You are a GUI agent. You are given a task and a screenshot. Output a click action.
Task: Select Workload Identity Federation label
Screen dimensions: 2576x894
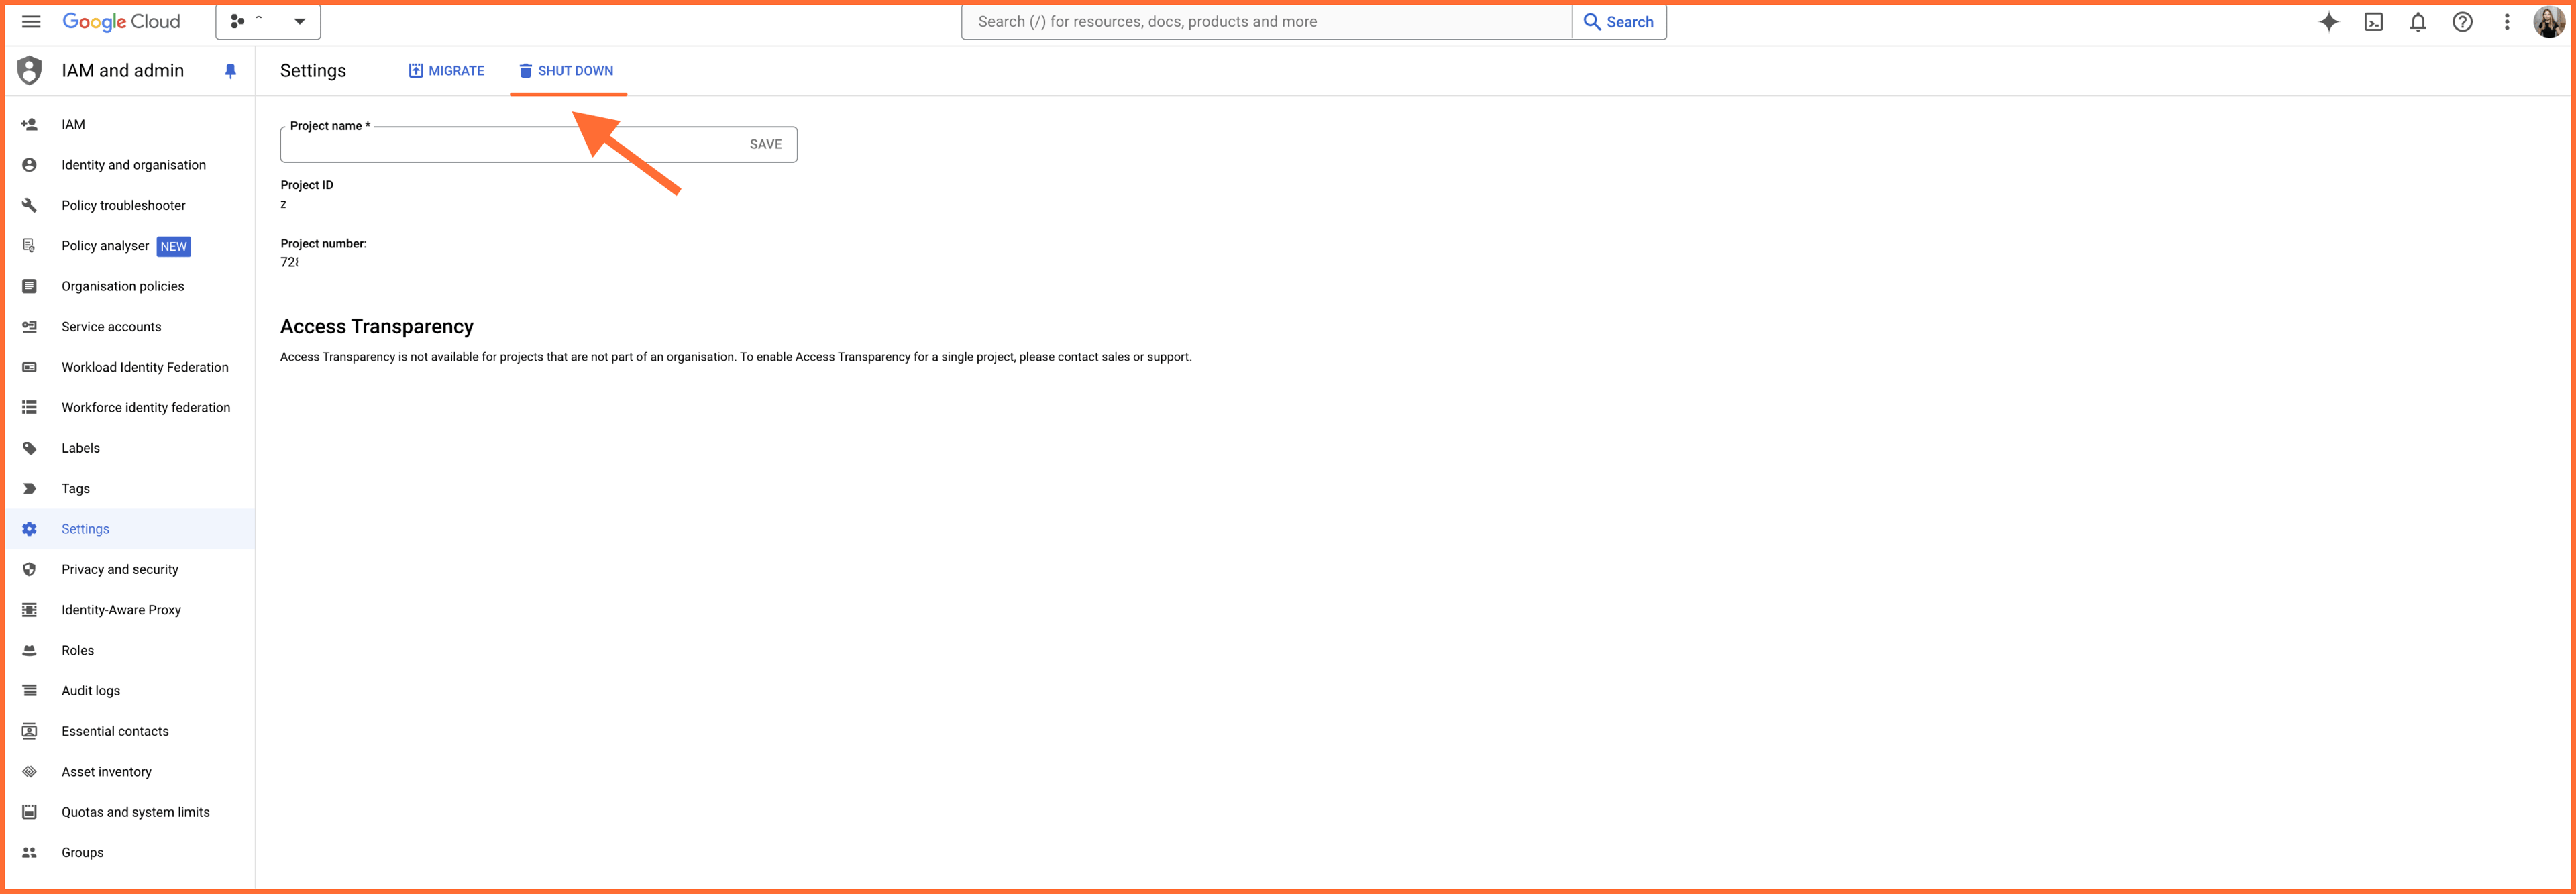click(x=145, y=367)
